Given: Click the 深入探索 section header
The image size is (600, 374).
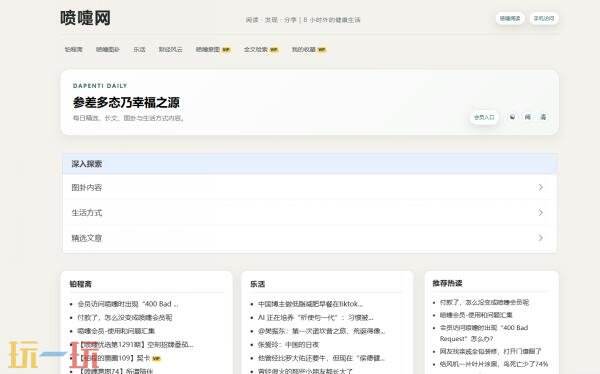Looking at the screenshot, I should (x=309, y=164).
